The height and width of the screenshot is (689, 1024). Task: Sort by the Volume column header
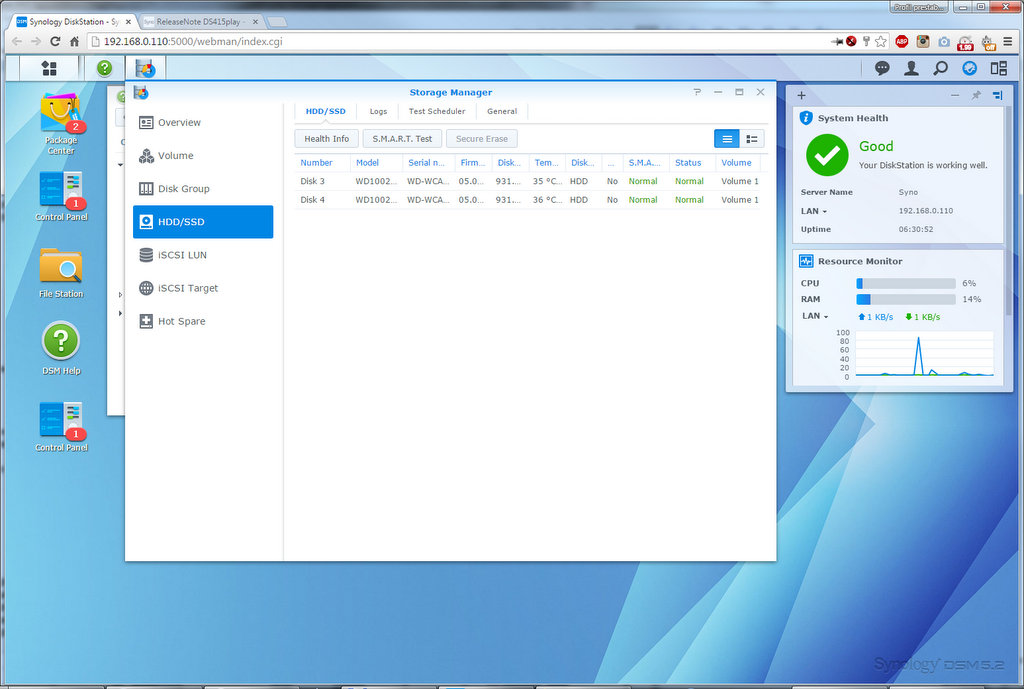click(738, 163)
